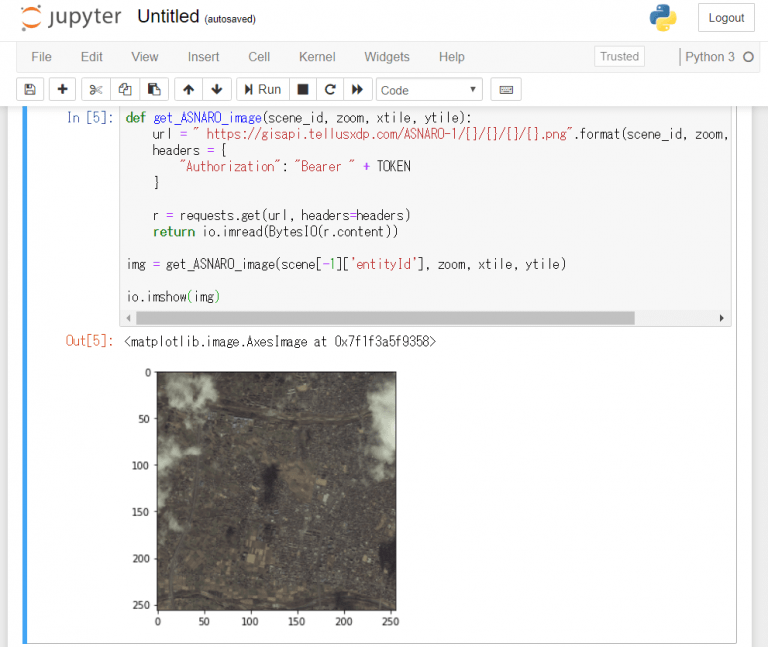The image size is (768, 647).
Task: Open the command palette keyboard icon
Action: click(506, 90)
